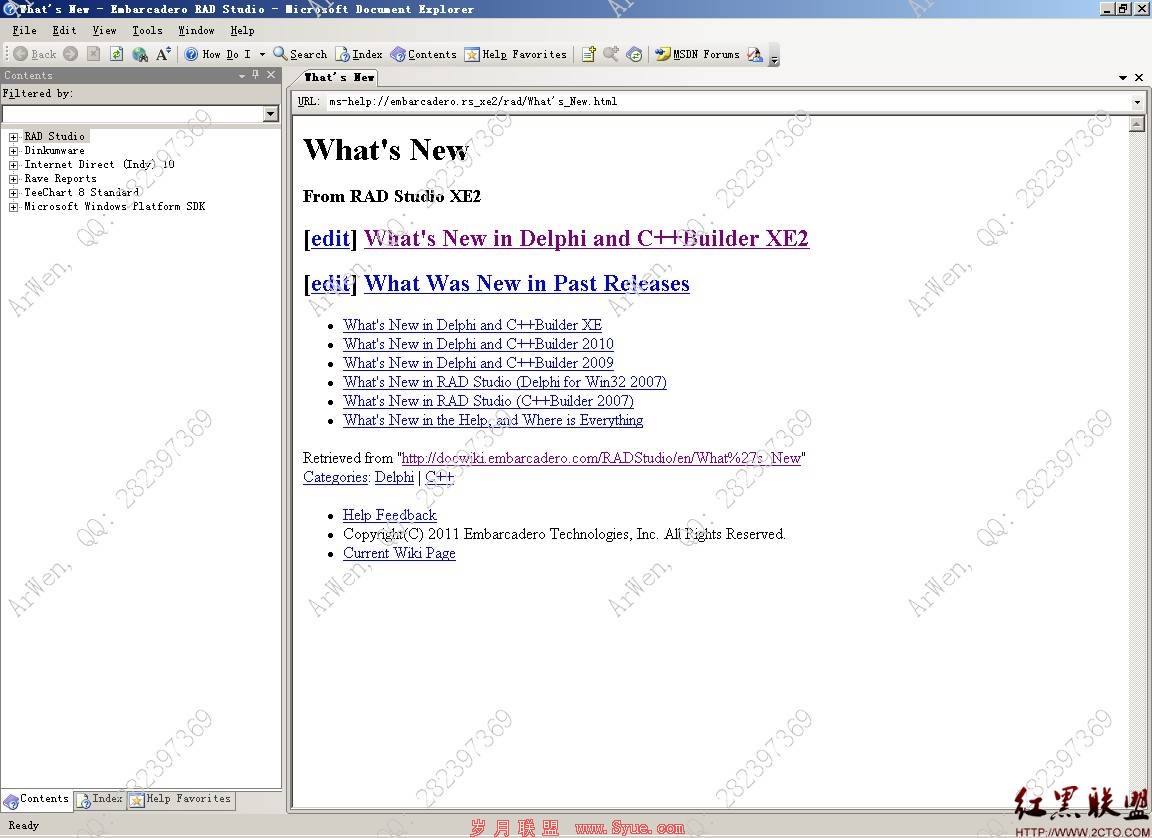This screenshot has height=838, width=1152.
Task: Toggle auto-hide pin on Contents panel
Action: click(x=256, y=74)
